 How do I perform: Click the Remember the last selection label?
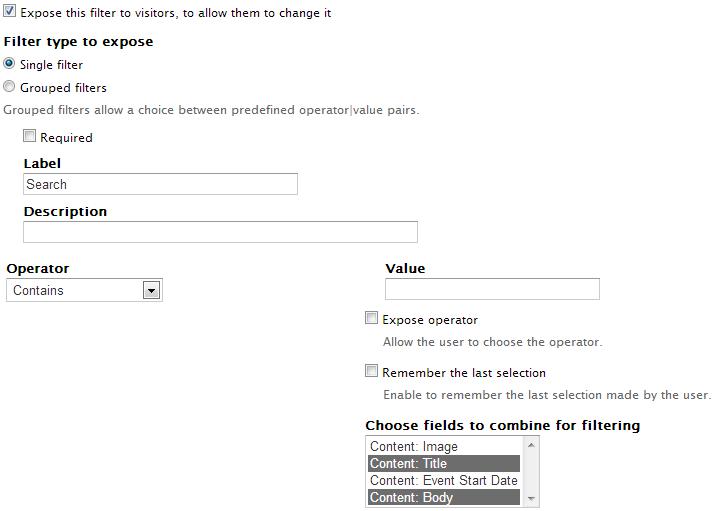coord(464,373)
